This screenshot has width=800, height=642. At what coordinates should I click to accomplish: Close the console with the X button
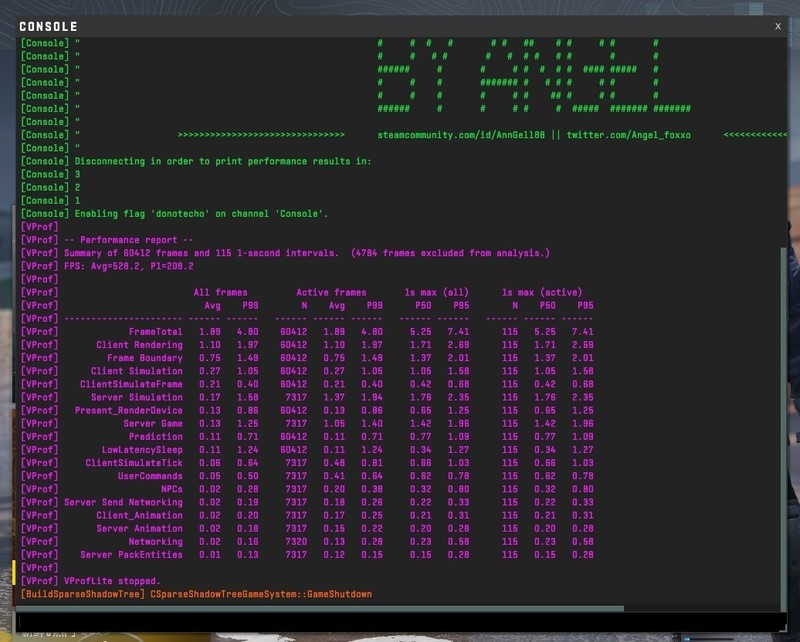click(778, 26)
